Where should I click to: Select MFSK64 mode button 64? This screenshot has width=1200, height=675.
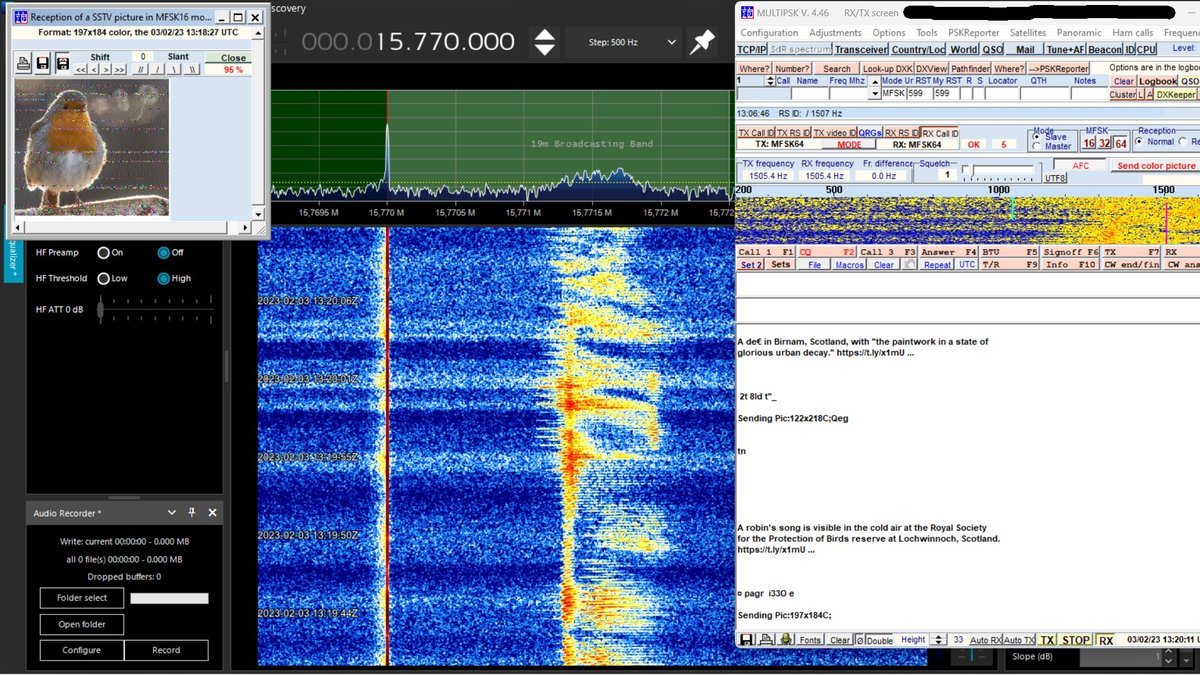(1121, 143)
